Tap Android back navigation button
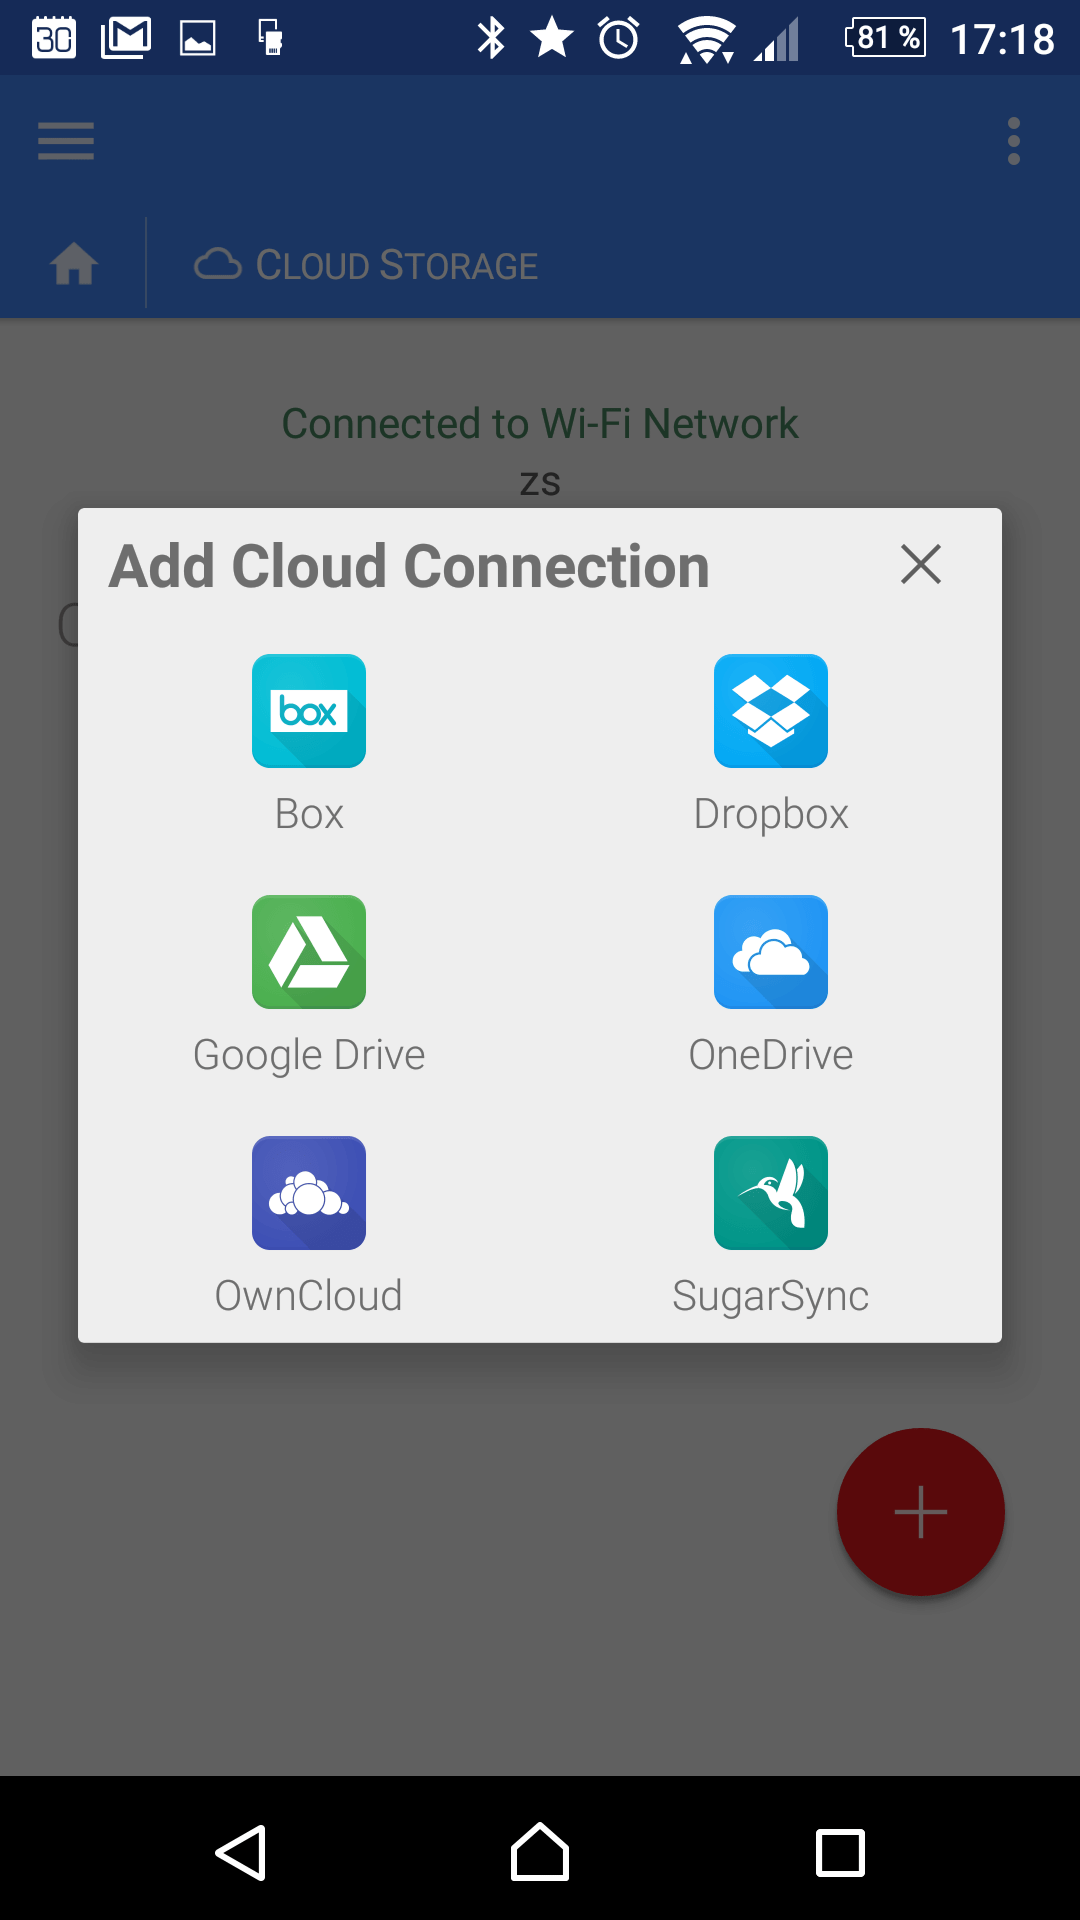The image size is (1080, 1920). pos(241,1853)
